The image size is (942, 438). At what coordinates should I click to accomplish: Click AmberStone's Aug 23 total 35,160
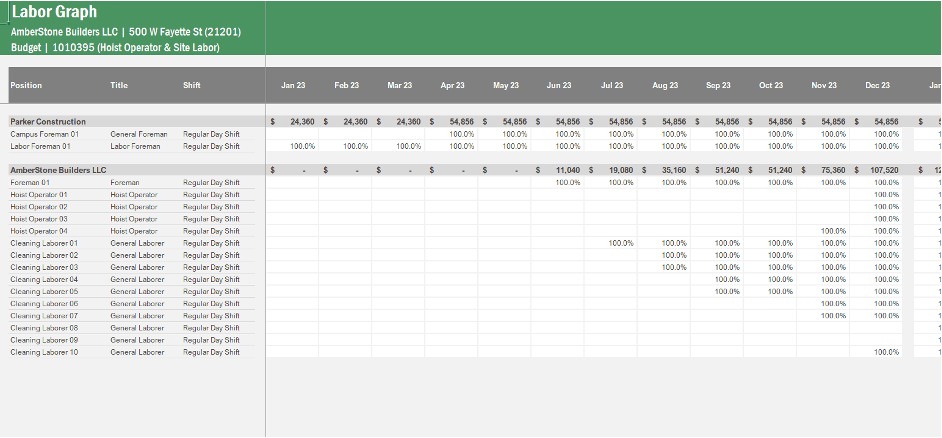[675, 170]
